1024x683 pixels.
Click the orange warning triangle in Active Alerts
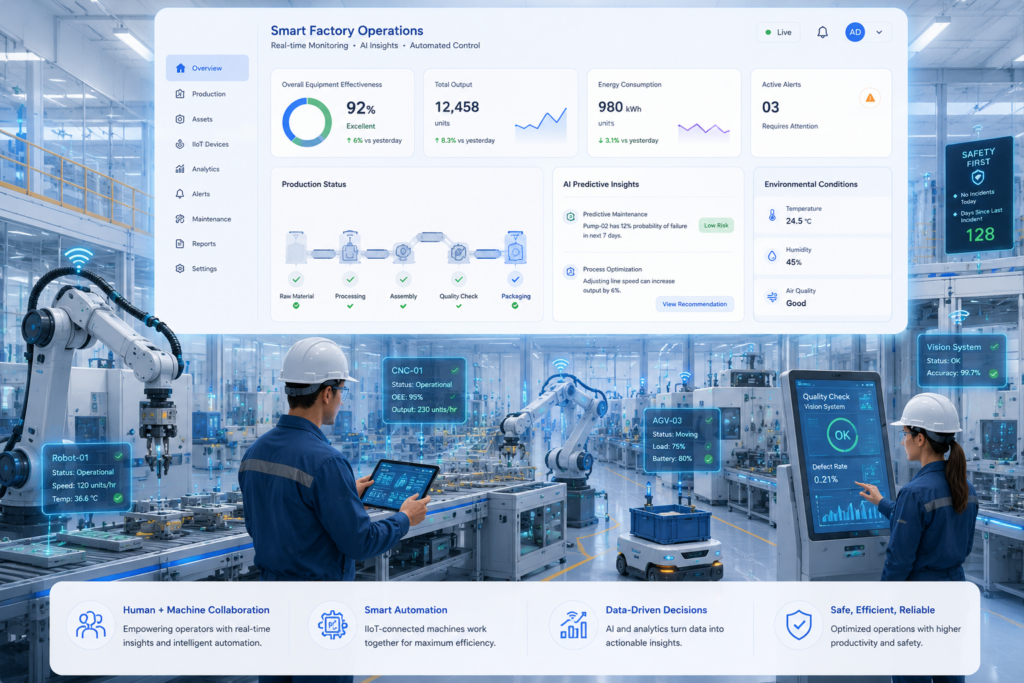870,98
